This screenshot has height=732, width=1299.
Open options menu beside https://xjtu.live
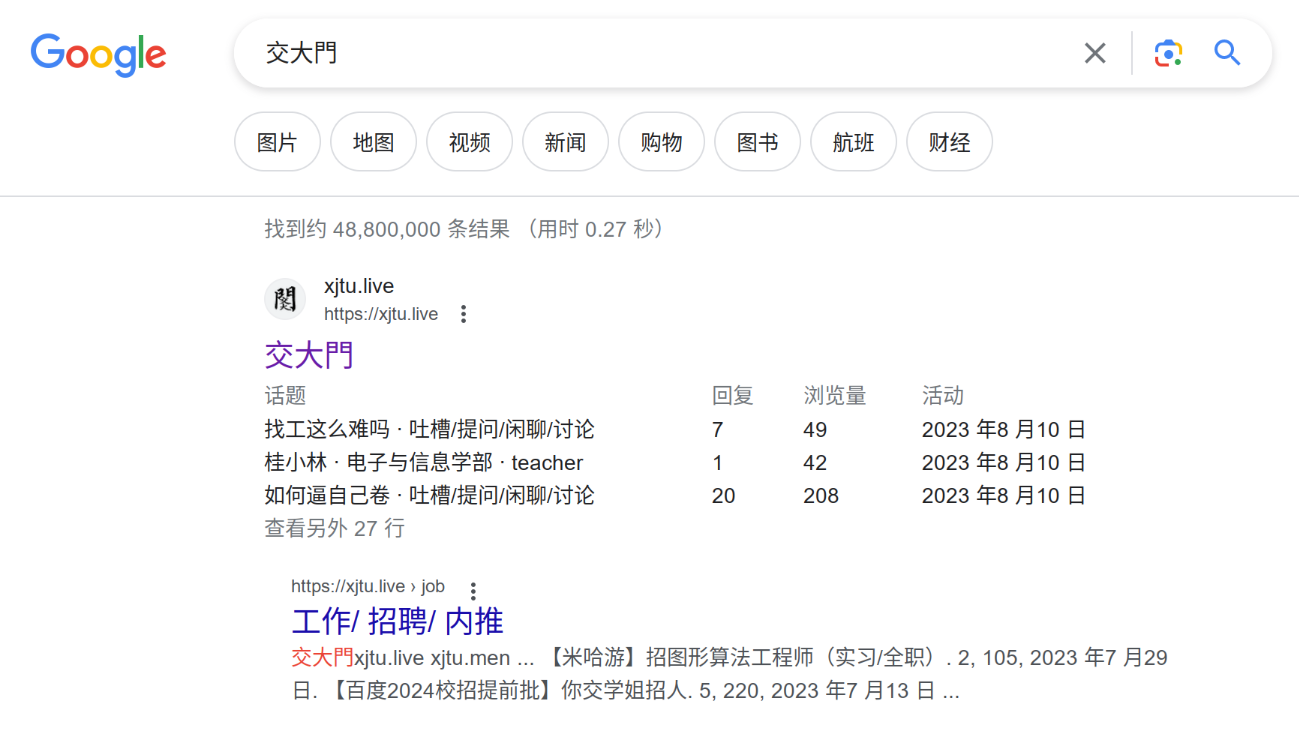tap(463, 314)
